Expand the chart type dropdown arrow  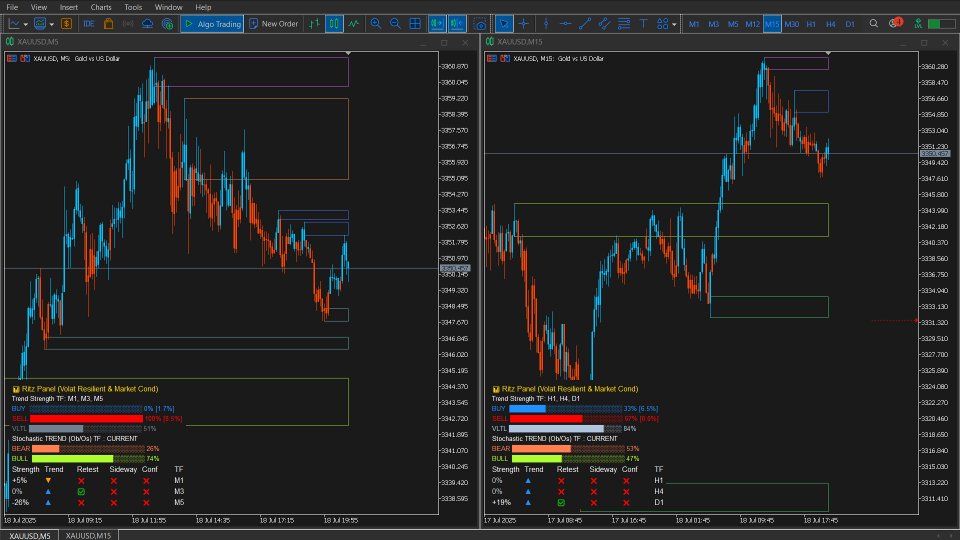[25, 24]
